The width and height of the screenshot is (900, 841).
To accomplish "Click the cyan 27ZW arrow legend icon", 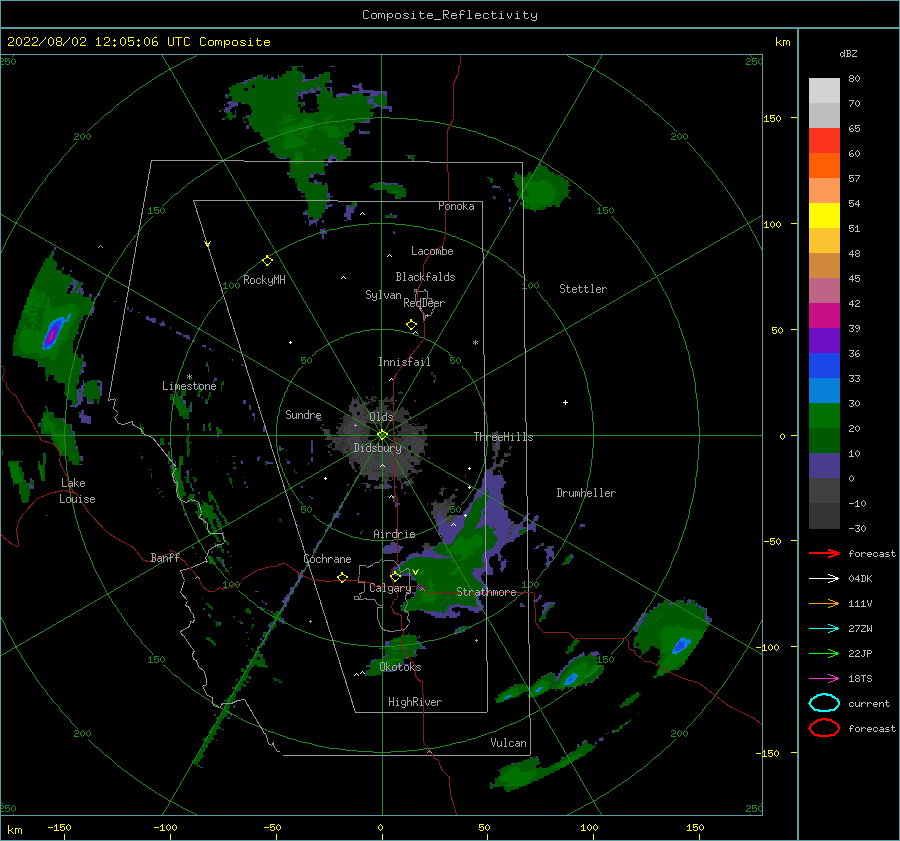I will tap(824, 629).
